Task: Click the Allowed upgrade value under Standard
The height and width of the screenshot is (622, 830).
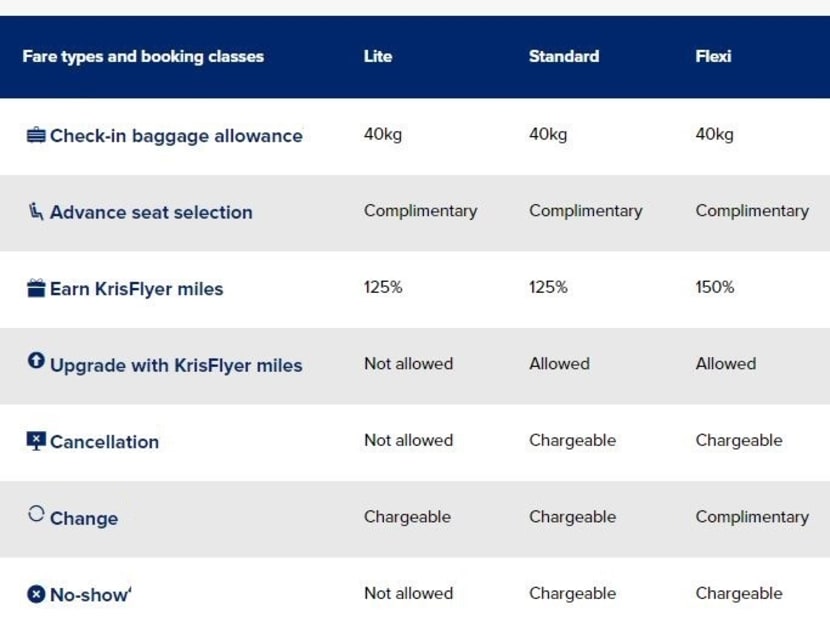Action: click(558, 364)
